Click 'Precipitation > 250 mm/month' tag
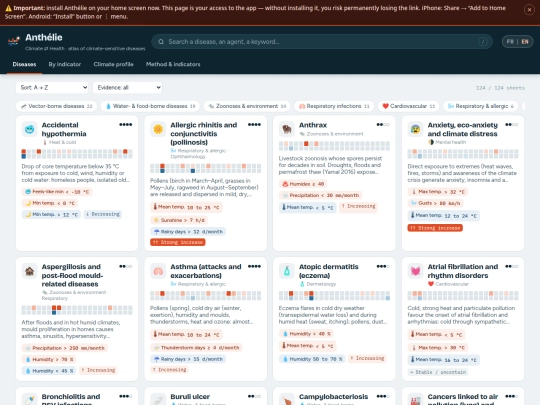Viewport: 540px width, 405px height. 65,348
